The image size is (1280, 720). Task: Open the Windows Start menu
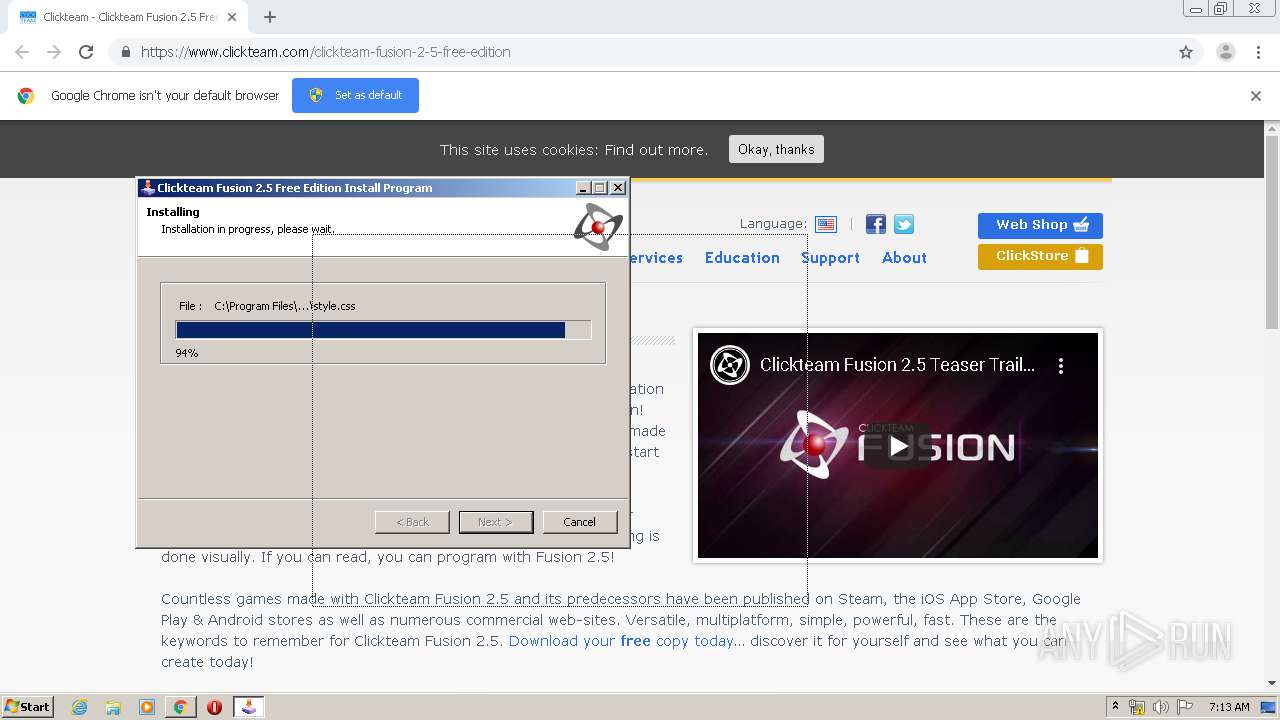(x=27, y=707)
